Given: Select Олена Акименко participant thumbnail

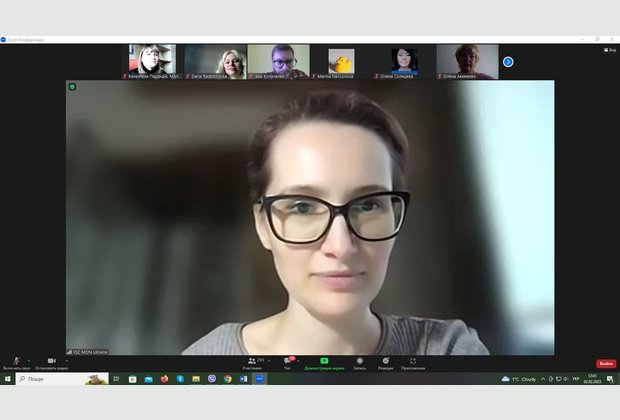Looking at the screenshot, I should click(x=467, y=62).
